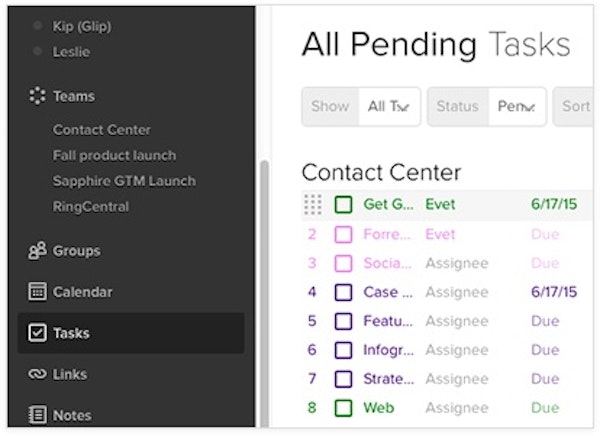Click the drag handle beside first task

click(313, 205)
